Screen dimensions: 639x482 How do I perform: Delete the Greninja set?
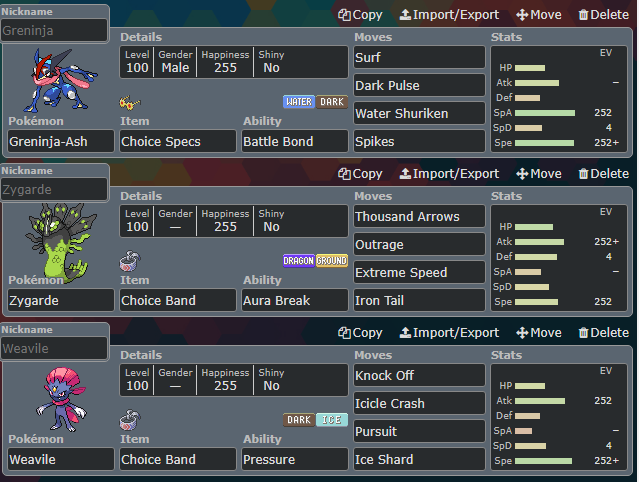click(x=604, y=15)
